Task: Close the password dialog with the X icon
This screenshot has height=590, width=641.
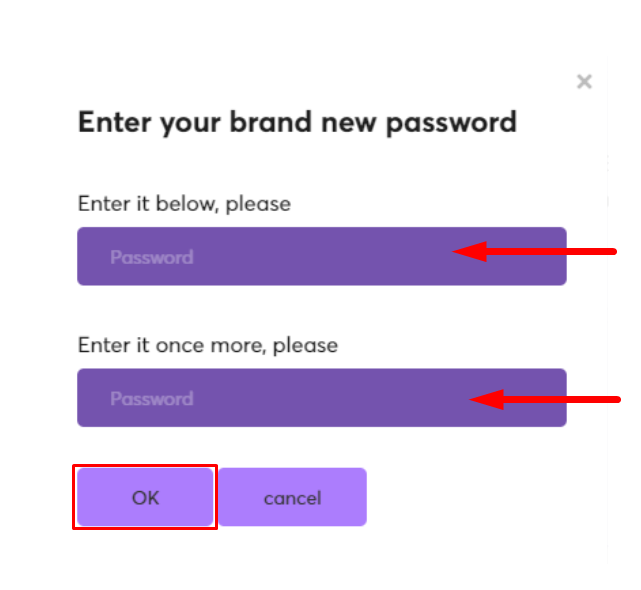Action: pos(584,82)
